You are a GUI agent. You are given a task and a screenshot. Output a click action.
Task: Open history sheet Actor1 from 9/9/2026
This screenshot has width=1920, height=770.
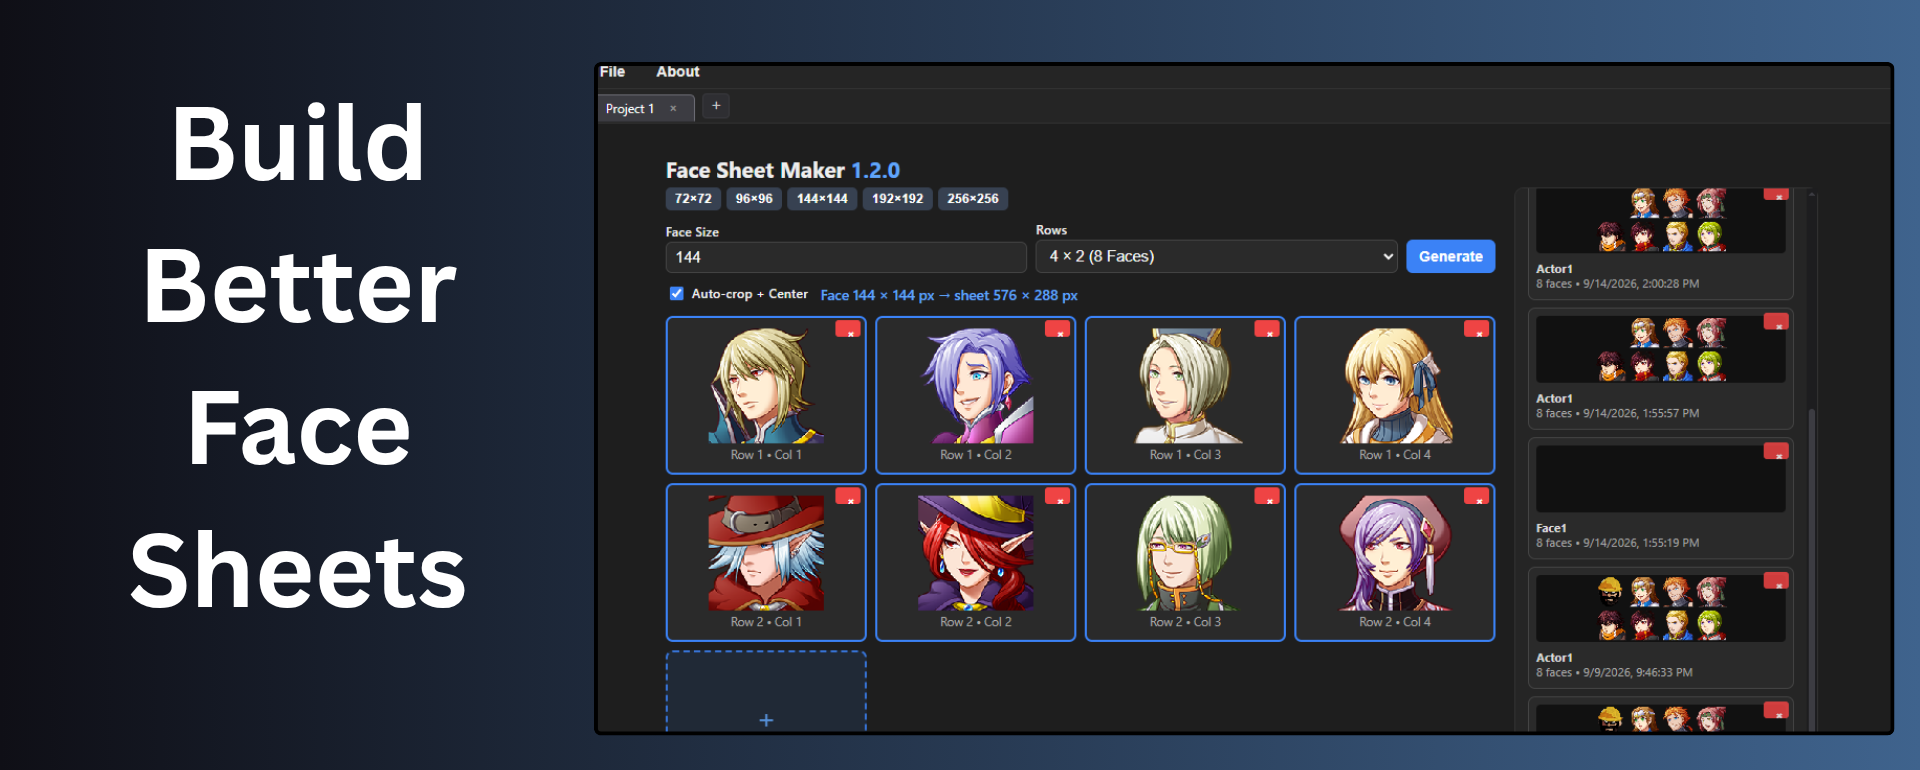click(x=1661, y=628)
